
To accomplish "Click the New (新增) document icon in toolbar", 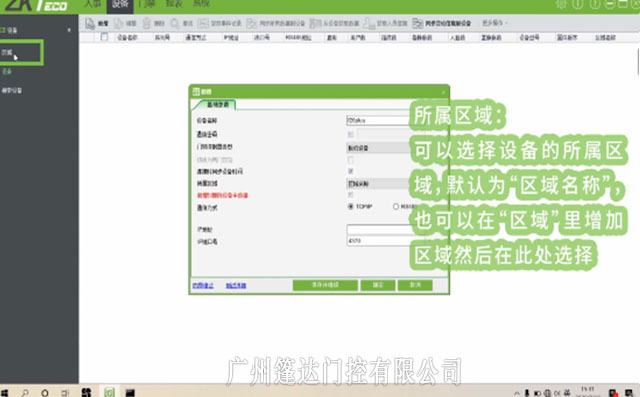I will point(90,24).
